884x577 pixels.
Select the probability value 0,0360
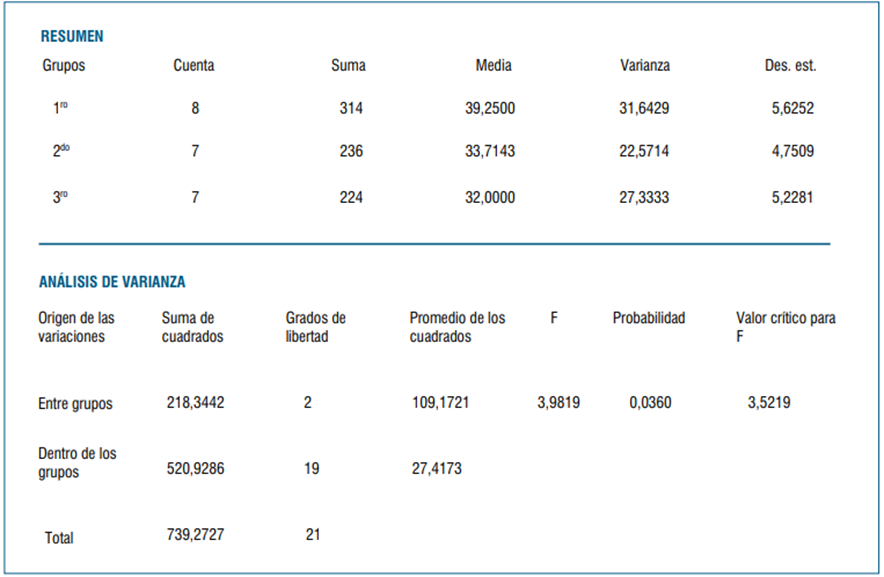coord(651,403)
